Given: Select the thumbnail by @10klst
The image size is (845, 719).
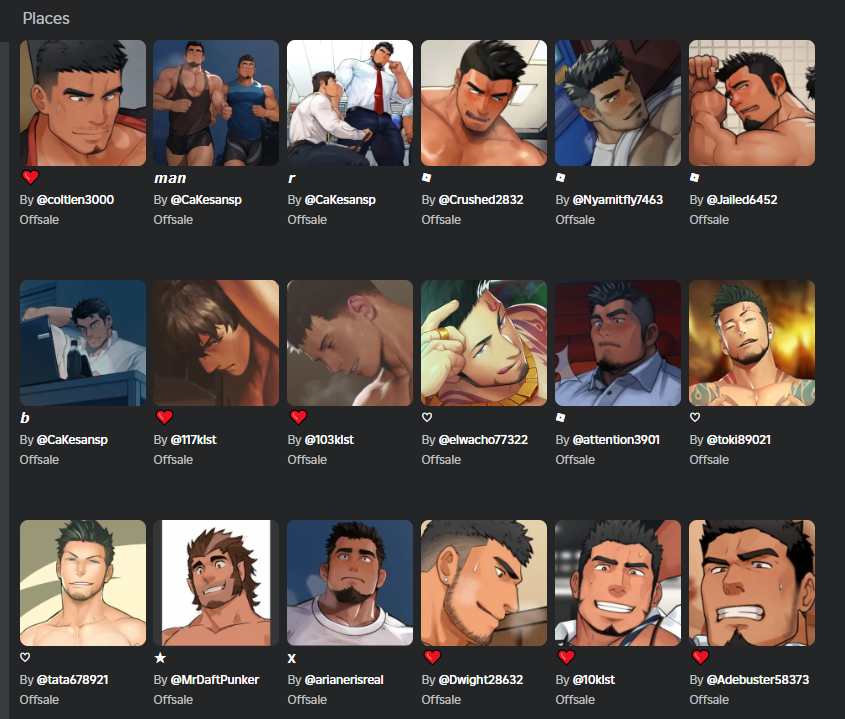Looking at the screenshot, I should (618, 583).
